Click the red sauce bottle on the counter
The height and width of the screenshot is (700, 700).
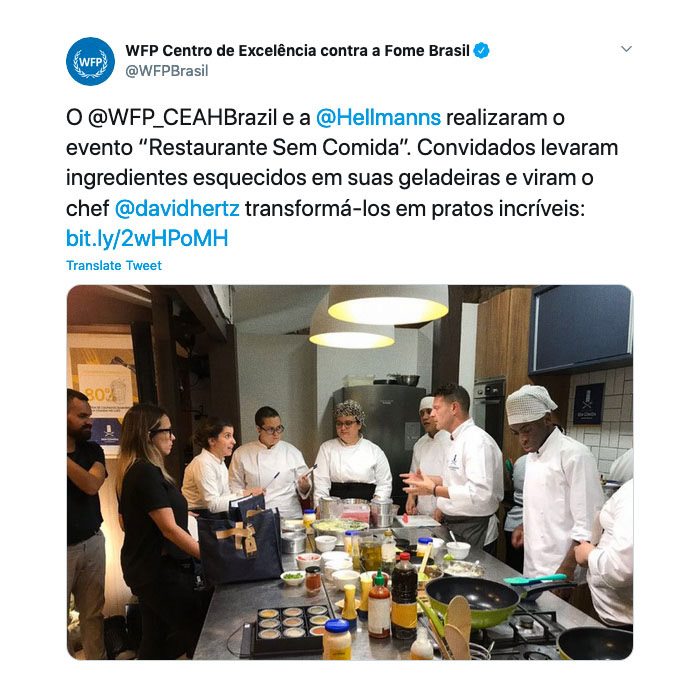coord(379,605)
